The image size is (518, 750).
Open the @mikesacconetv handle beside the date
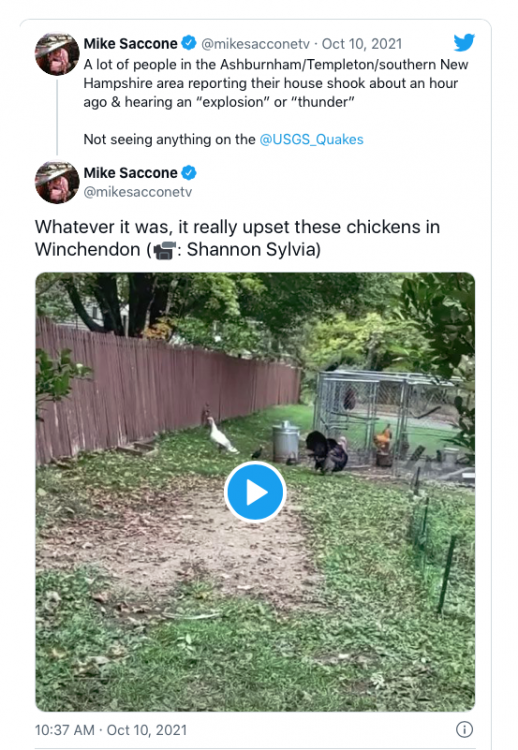tap(255, 44)
